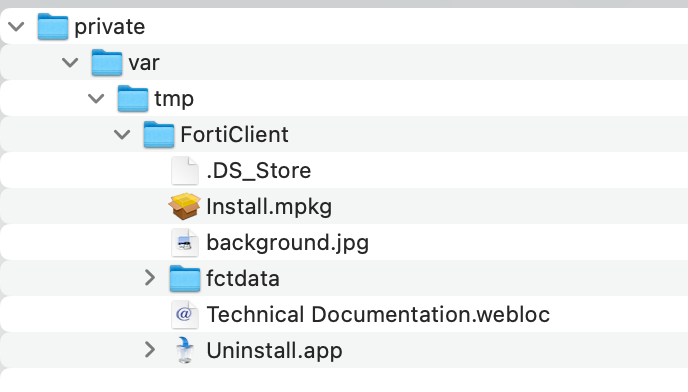The width and height of the screenshot is (688, 392).
Task: Click the fctdata folder icon
Action: (x=185, y=278)
